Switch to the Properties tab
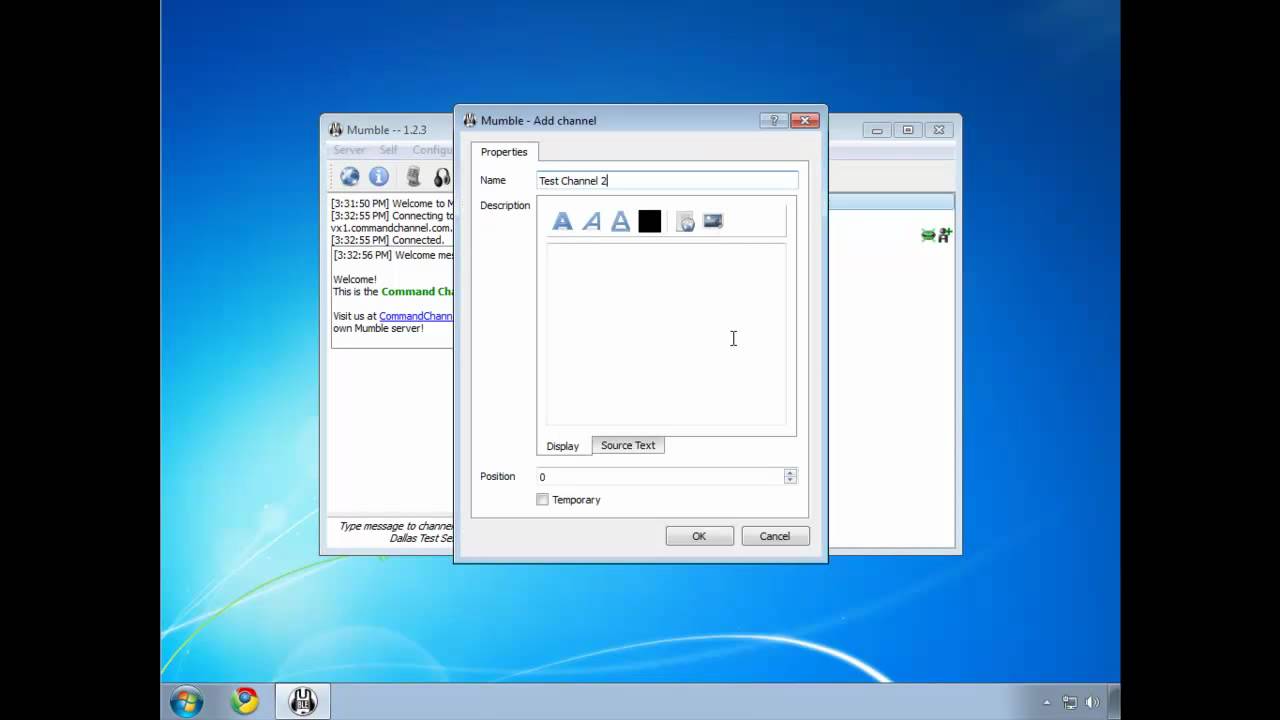 coord(504,152)
